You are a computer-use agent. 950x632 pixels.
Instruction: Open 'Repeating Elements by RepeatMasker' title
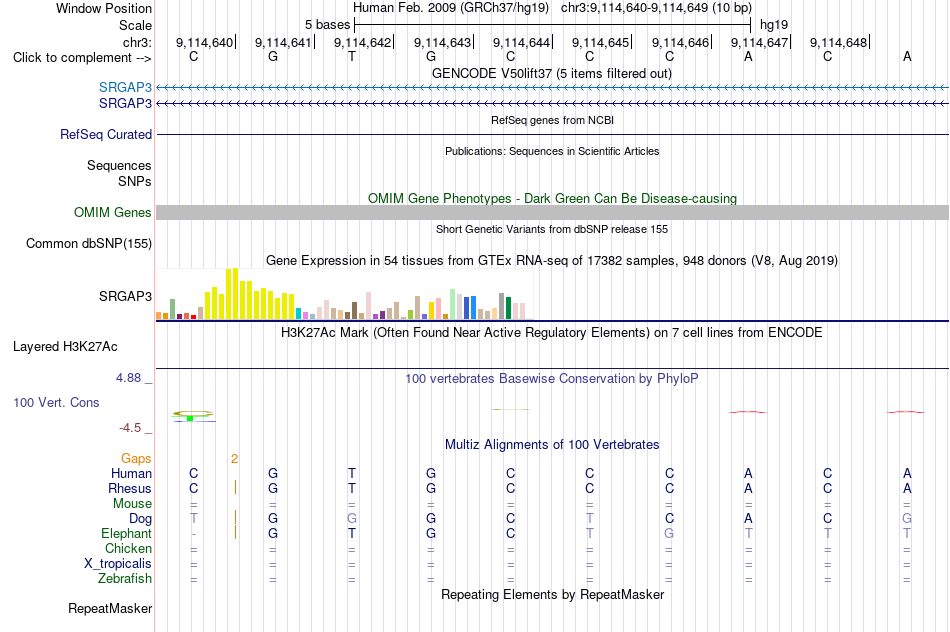coord(552,594)
